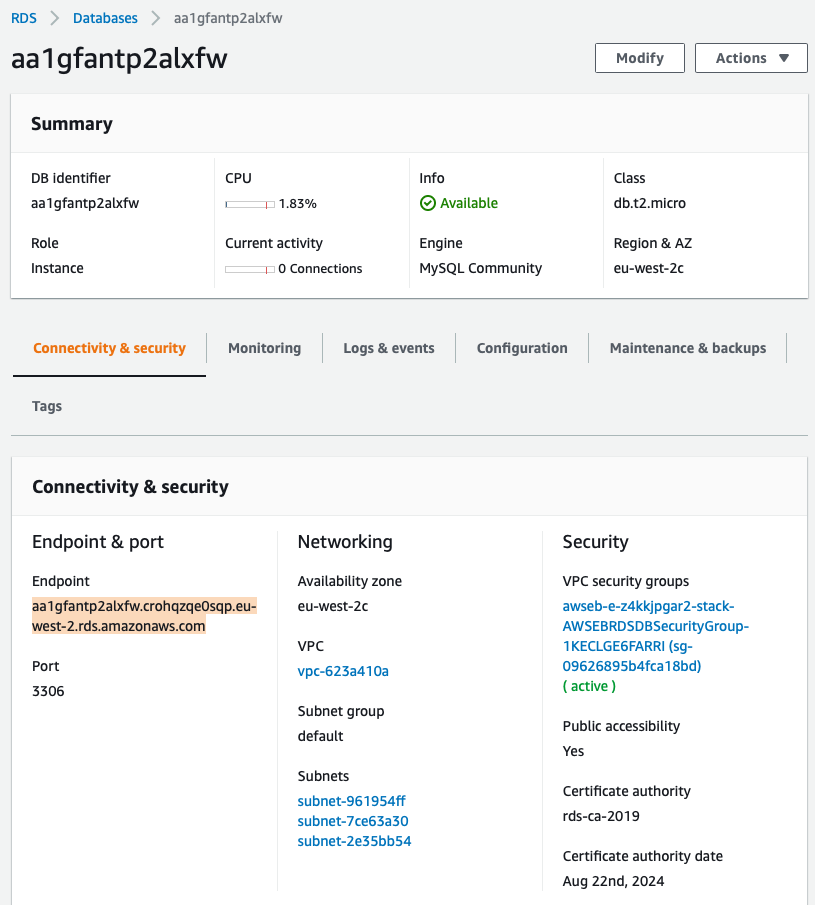Open VPC link vpc-623a410a
This screenshot has height=905, width=815.
(343, 671)
